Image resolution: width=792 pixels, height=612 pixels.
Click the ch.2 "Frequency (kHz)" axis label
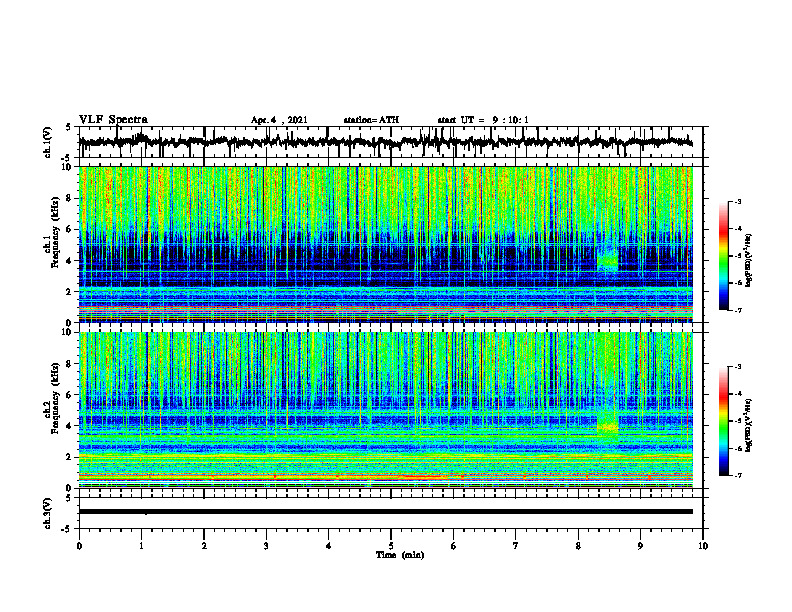pyautogui.click(x=55, y=398)
